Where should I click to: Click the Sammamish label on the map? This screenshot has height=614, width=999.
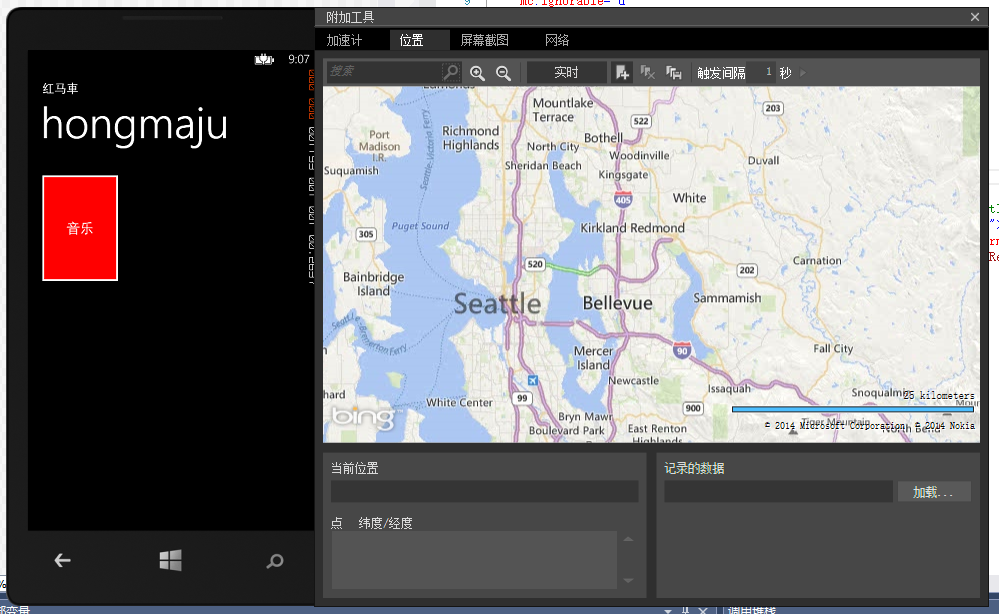(727, 298)
